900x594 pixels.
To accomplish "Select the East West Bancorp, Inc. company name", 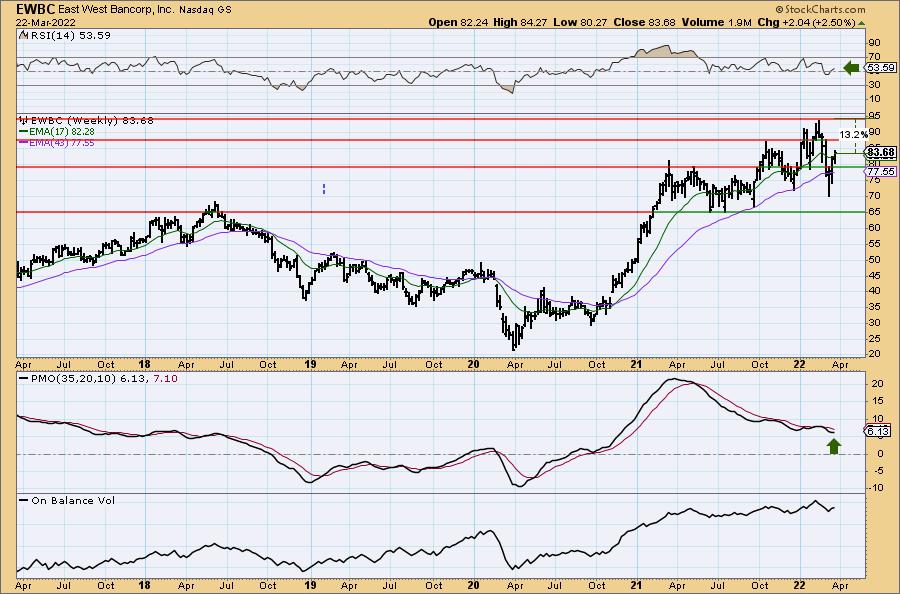I will pyautogui.click(x=115, y=10).
